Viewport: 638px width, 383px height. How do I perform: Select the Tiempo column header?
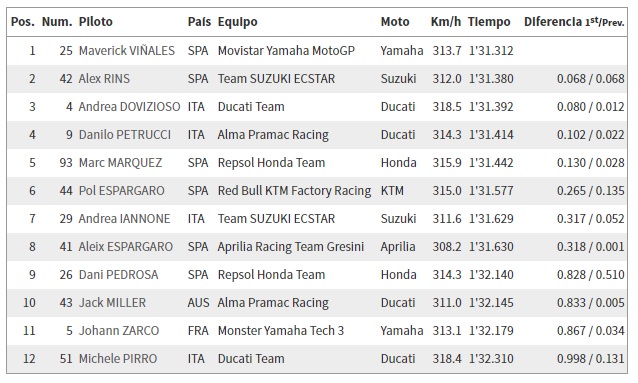pos(489,22)
